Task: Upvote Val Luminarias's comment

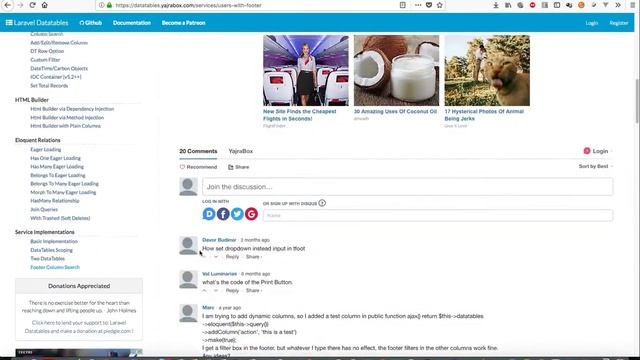Action: pos(204,291)
